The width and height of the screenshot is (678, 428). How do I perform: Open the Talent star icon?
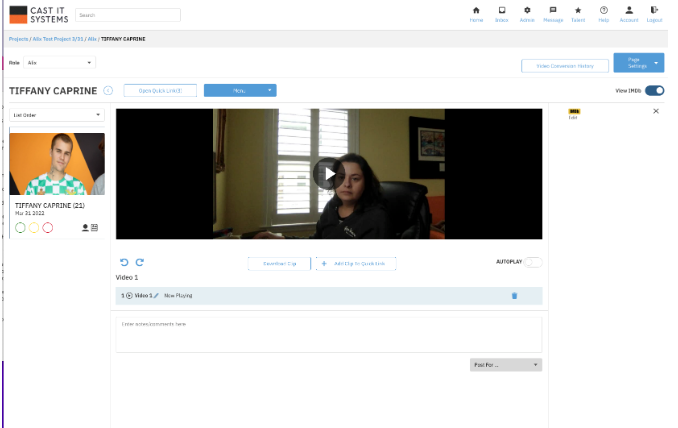click(578, 10)
